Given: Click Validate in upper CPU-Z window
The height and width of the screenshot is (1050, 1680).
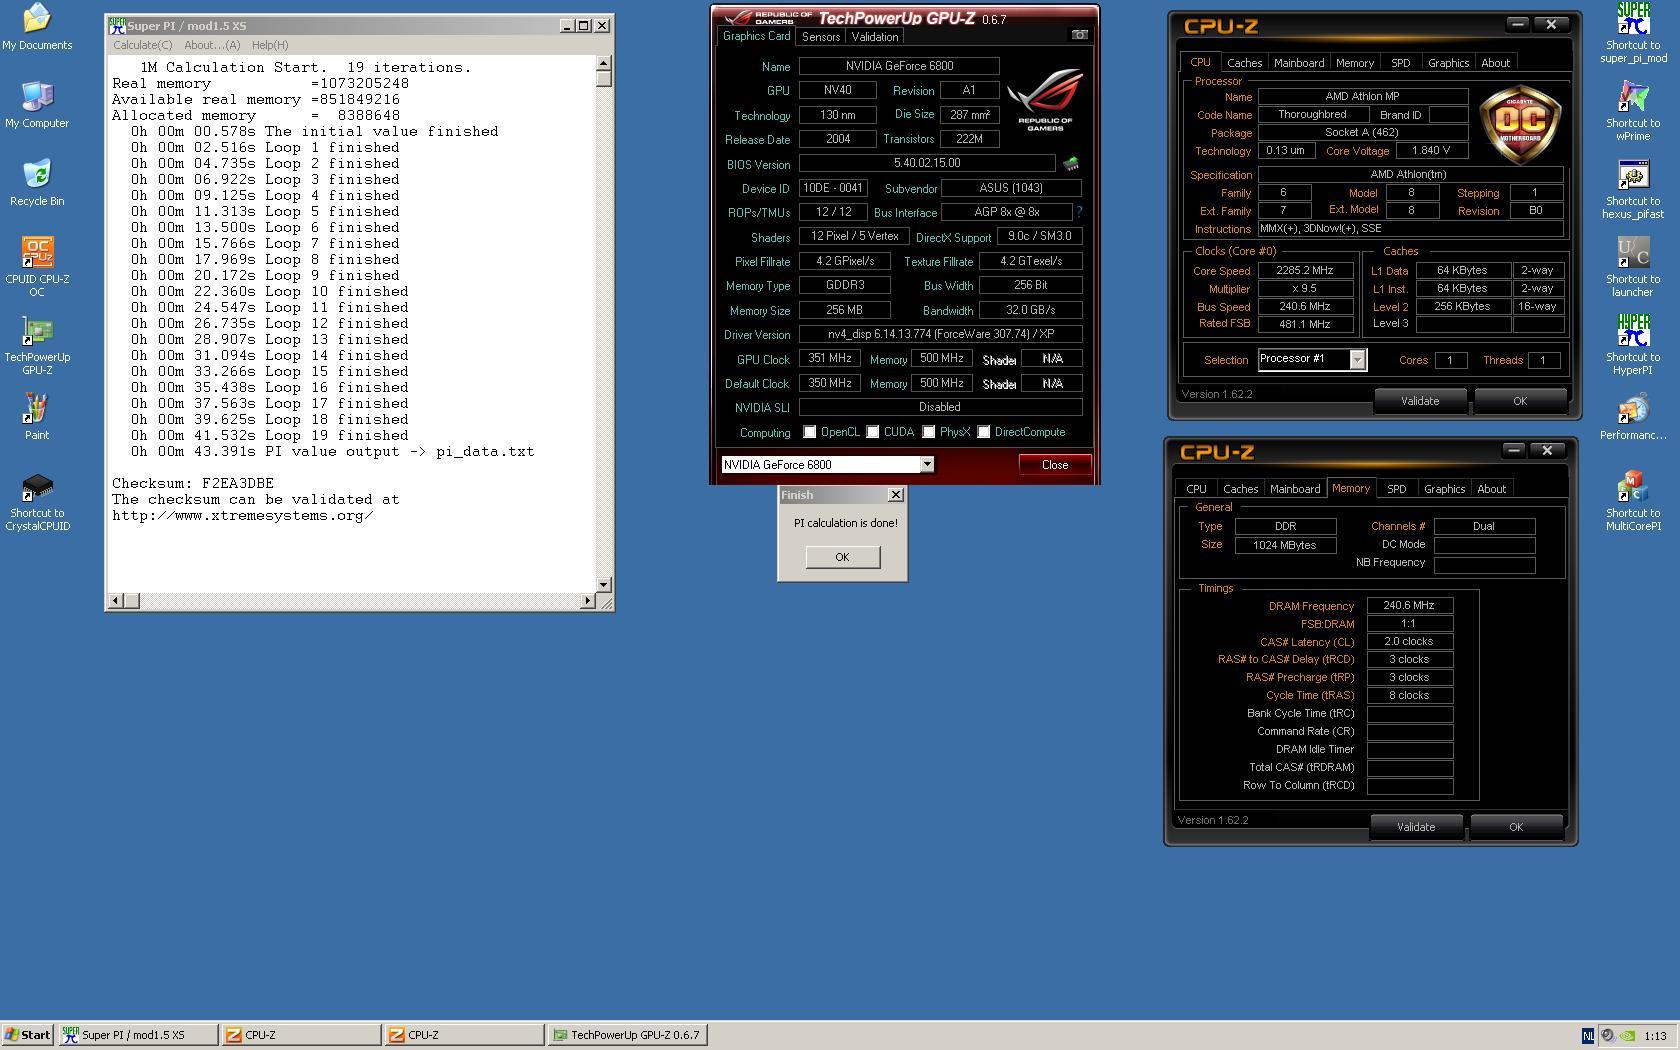Looking at the screenshot, I should [x=1419, y=401].
